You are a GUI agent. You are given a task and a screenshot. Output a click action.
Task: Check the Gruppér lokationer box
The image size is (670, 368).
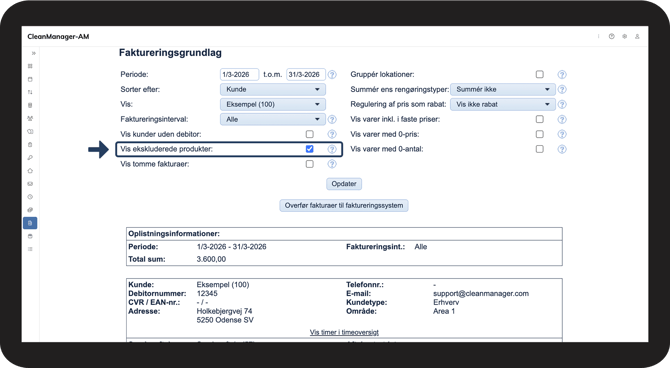[x=540, y=74]
